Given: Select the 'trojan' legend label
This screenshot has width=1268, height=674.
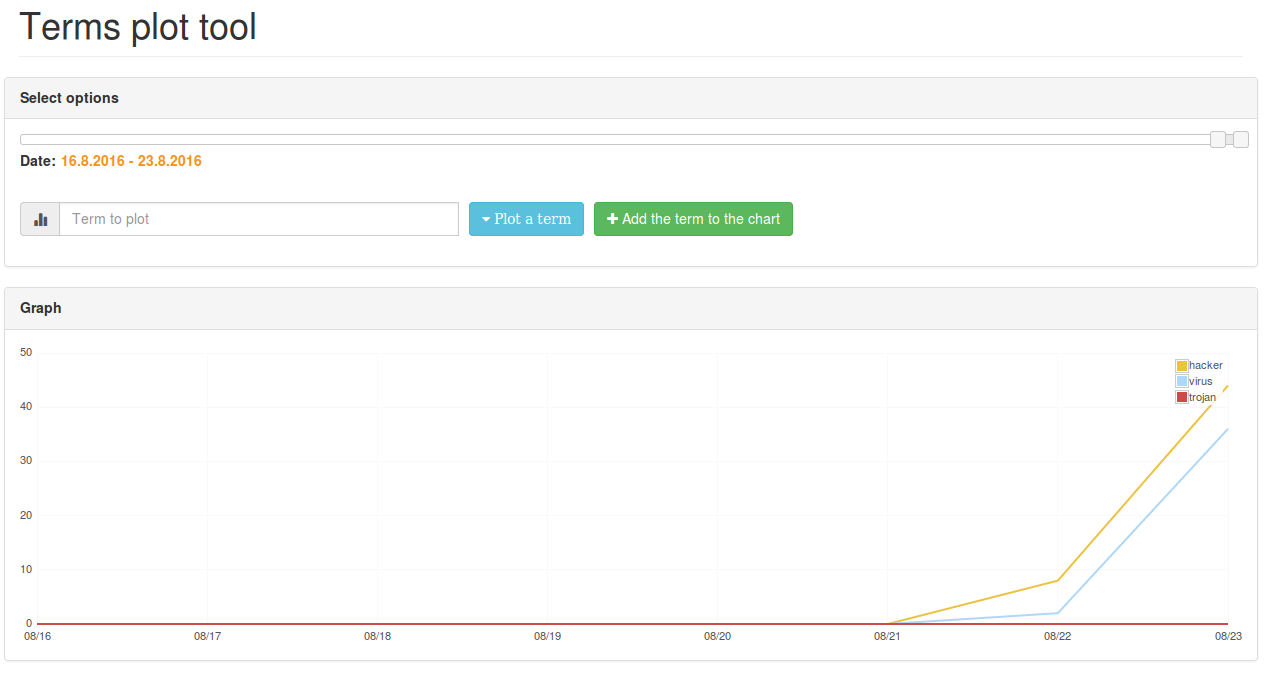Looking at the screenshot, I should click(1203, 398).
